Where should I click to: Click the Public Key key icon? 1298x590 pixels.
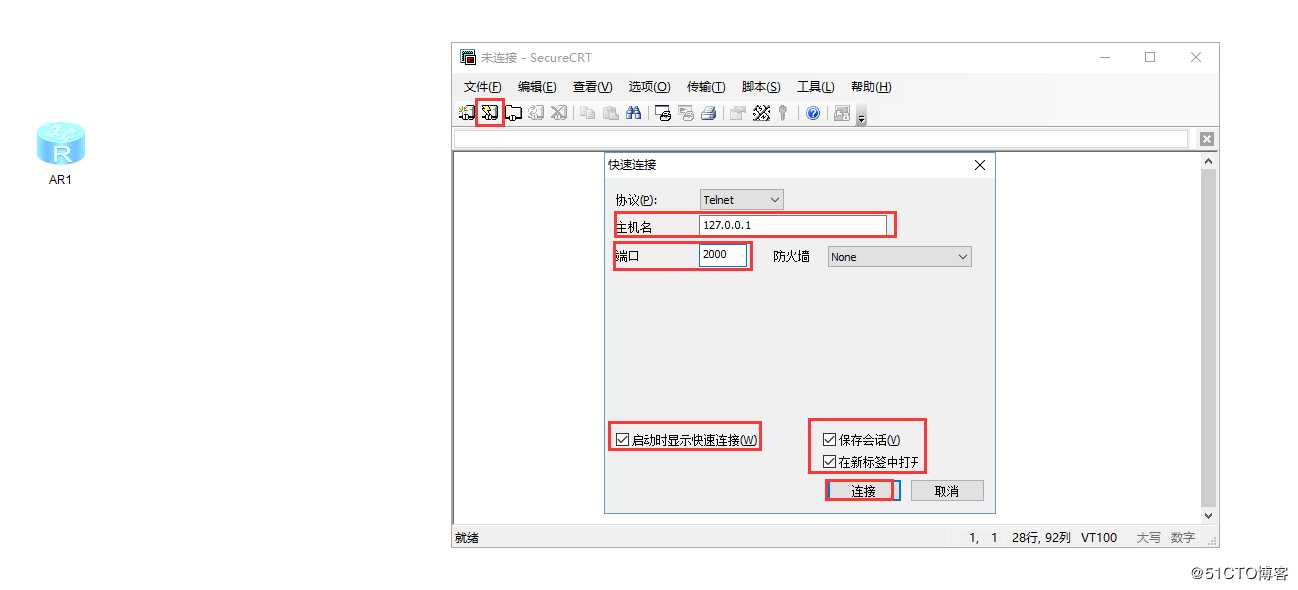click(783, 113)
